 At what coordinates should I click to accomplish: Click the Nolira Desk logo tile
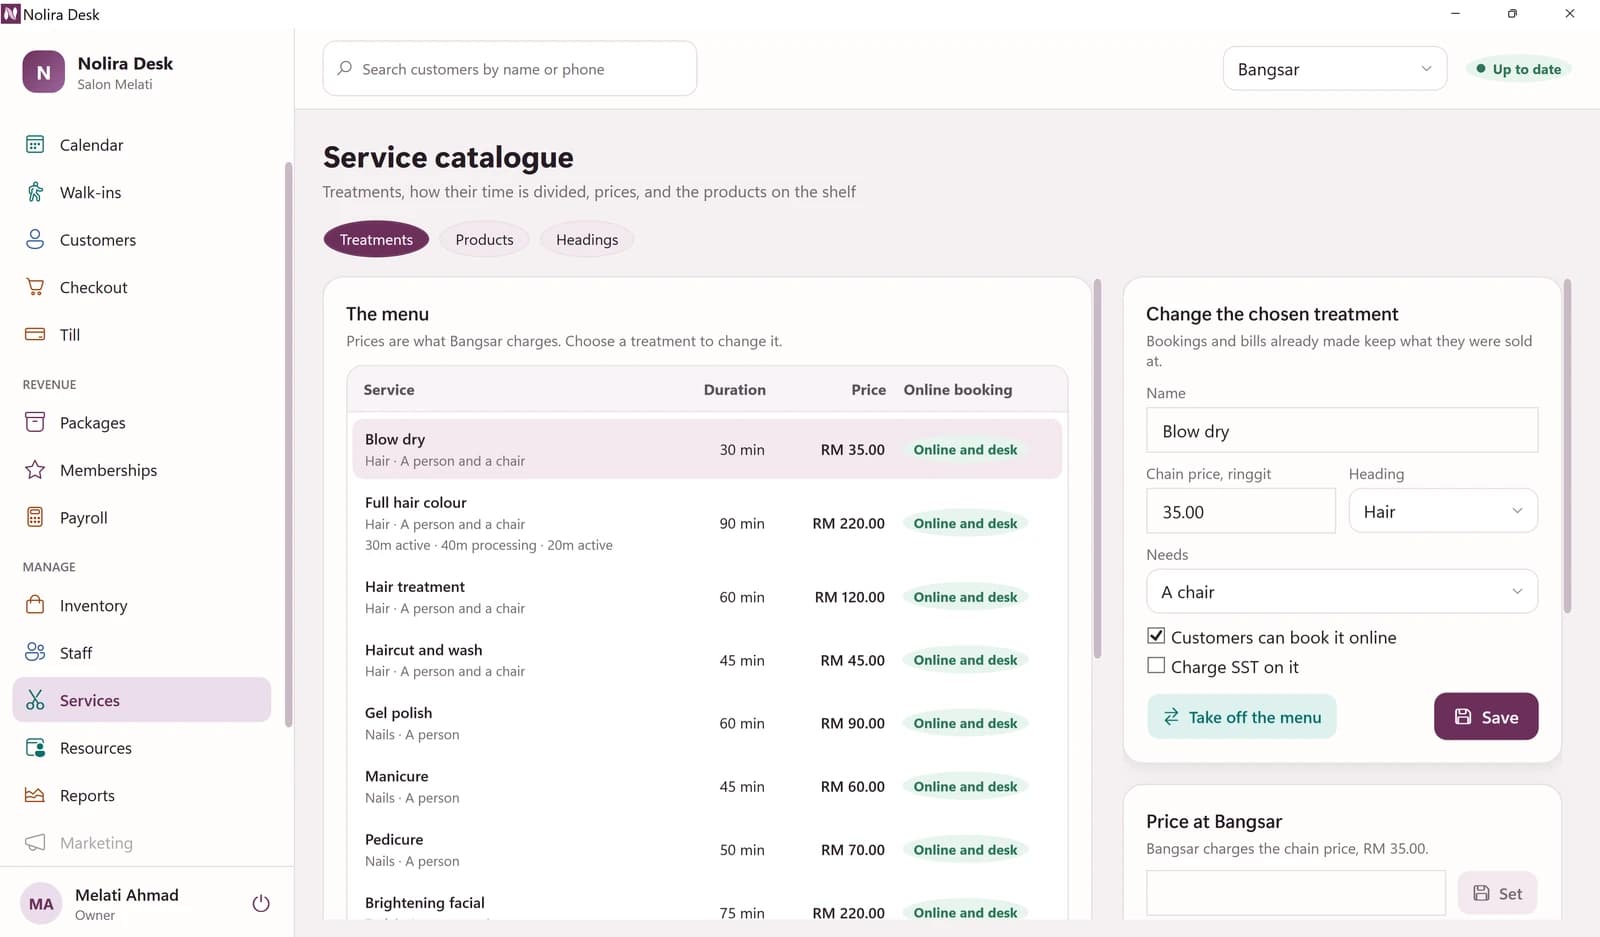pos(44,72)
